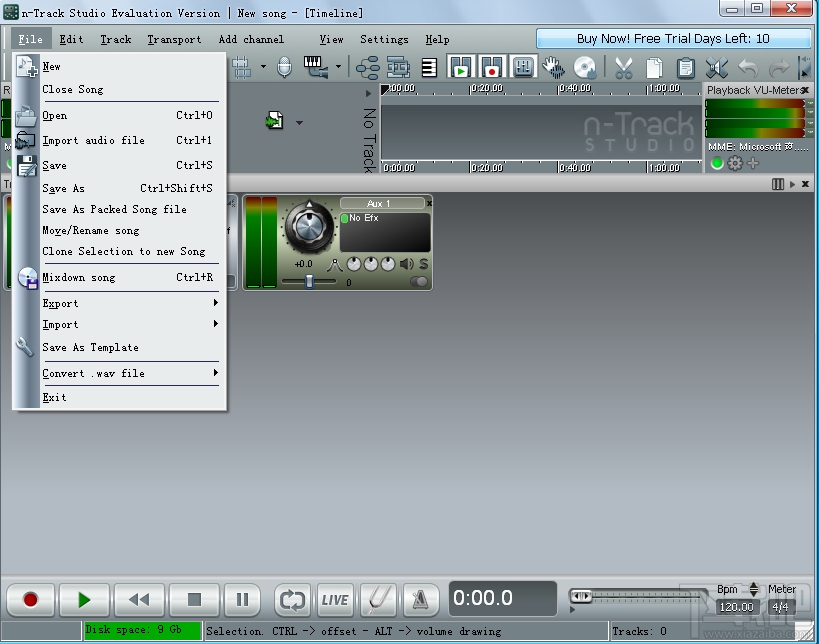This screenshot has width=819, height=644.
Task: Click the grid snap toolbar icon
Action: coord(242,67)
